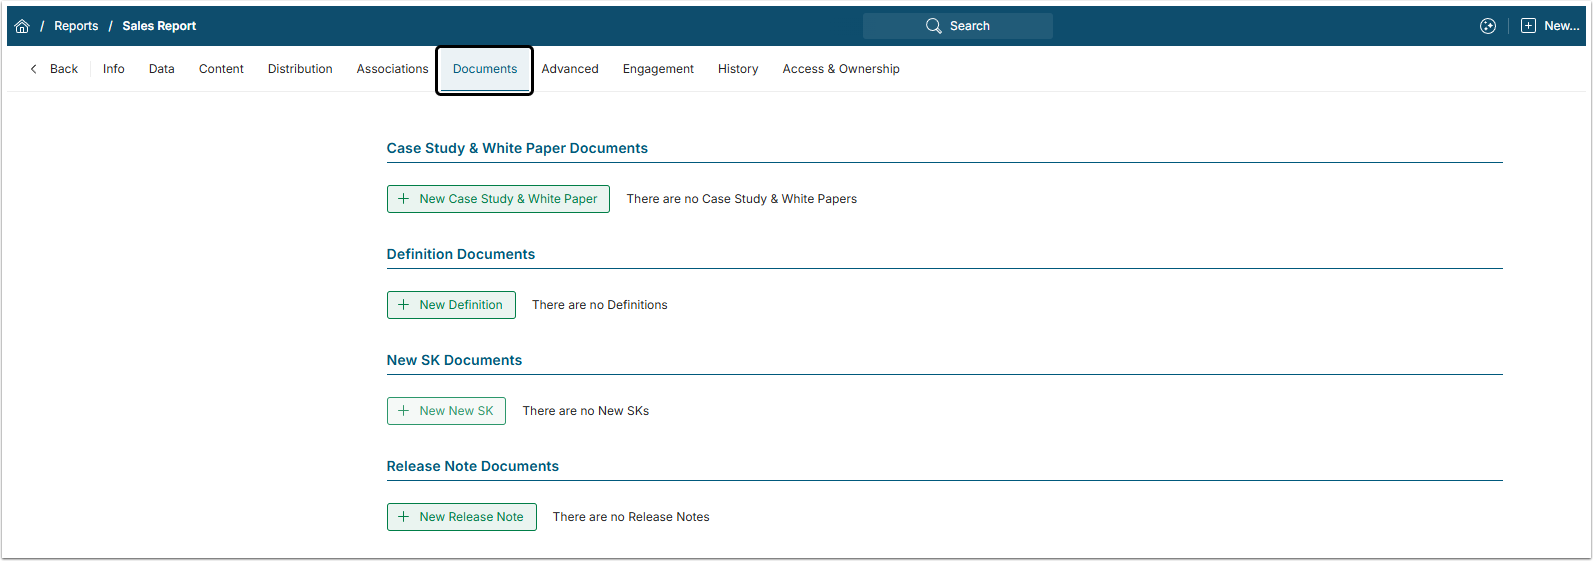Click the magnifying glass search icon
The width and height of the screenshot is (1593, 561).
(x=934, y=26)
